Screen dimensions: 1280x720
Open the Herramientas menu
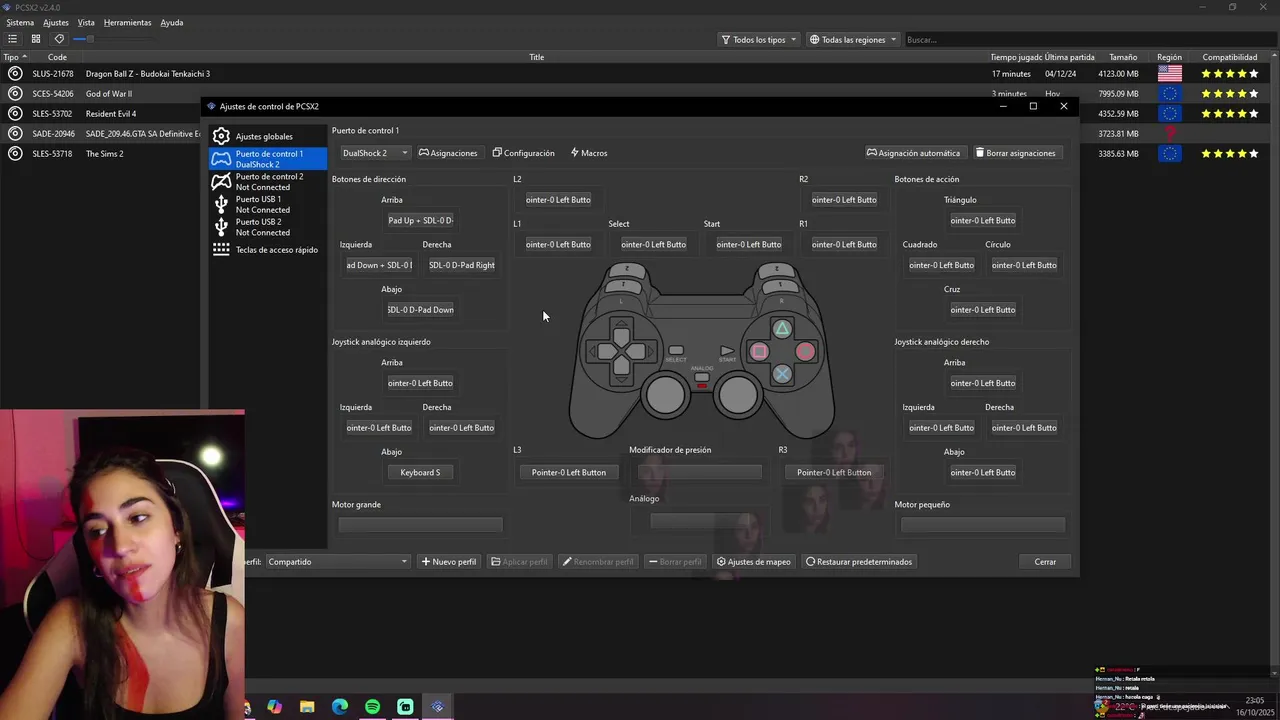[128, 22]
